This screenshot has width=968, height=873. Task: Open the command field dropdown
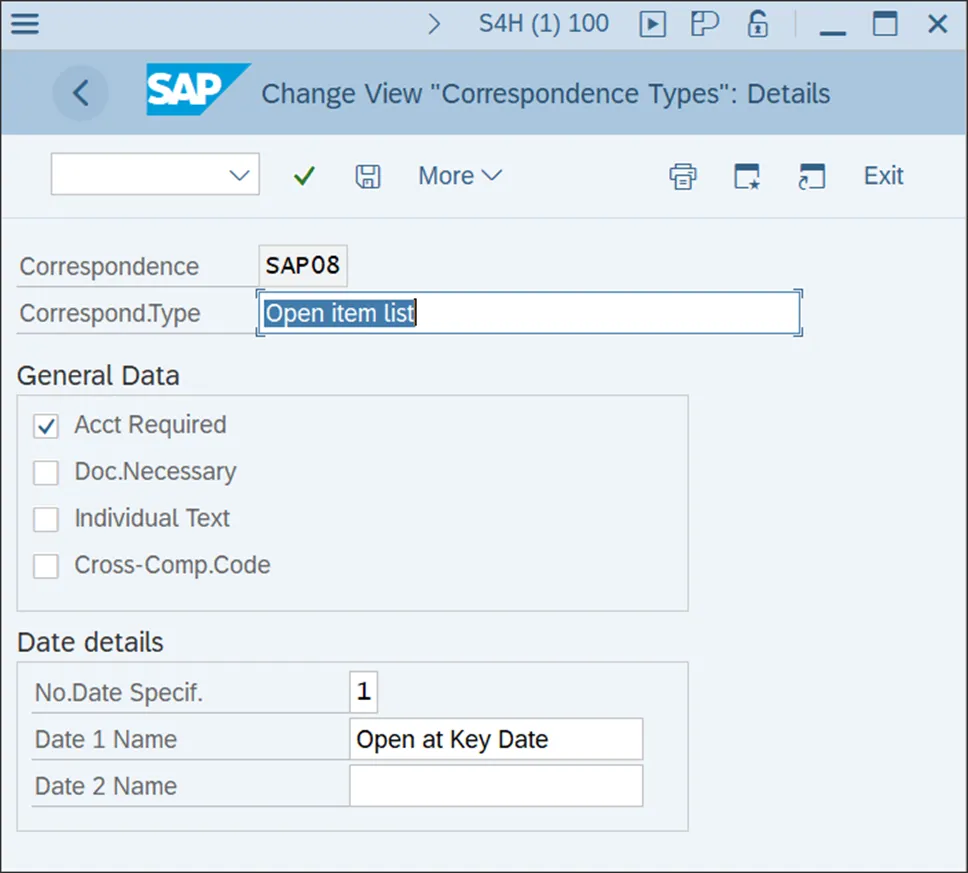pos(239,176)
